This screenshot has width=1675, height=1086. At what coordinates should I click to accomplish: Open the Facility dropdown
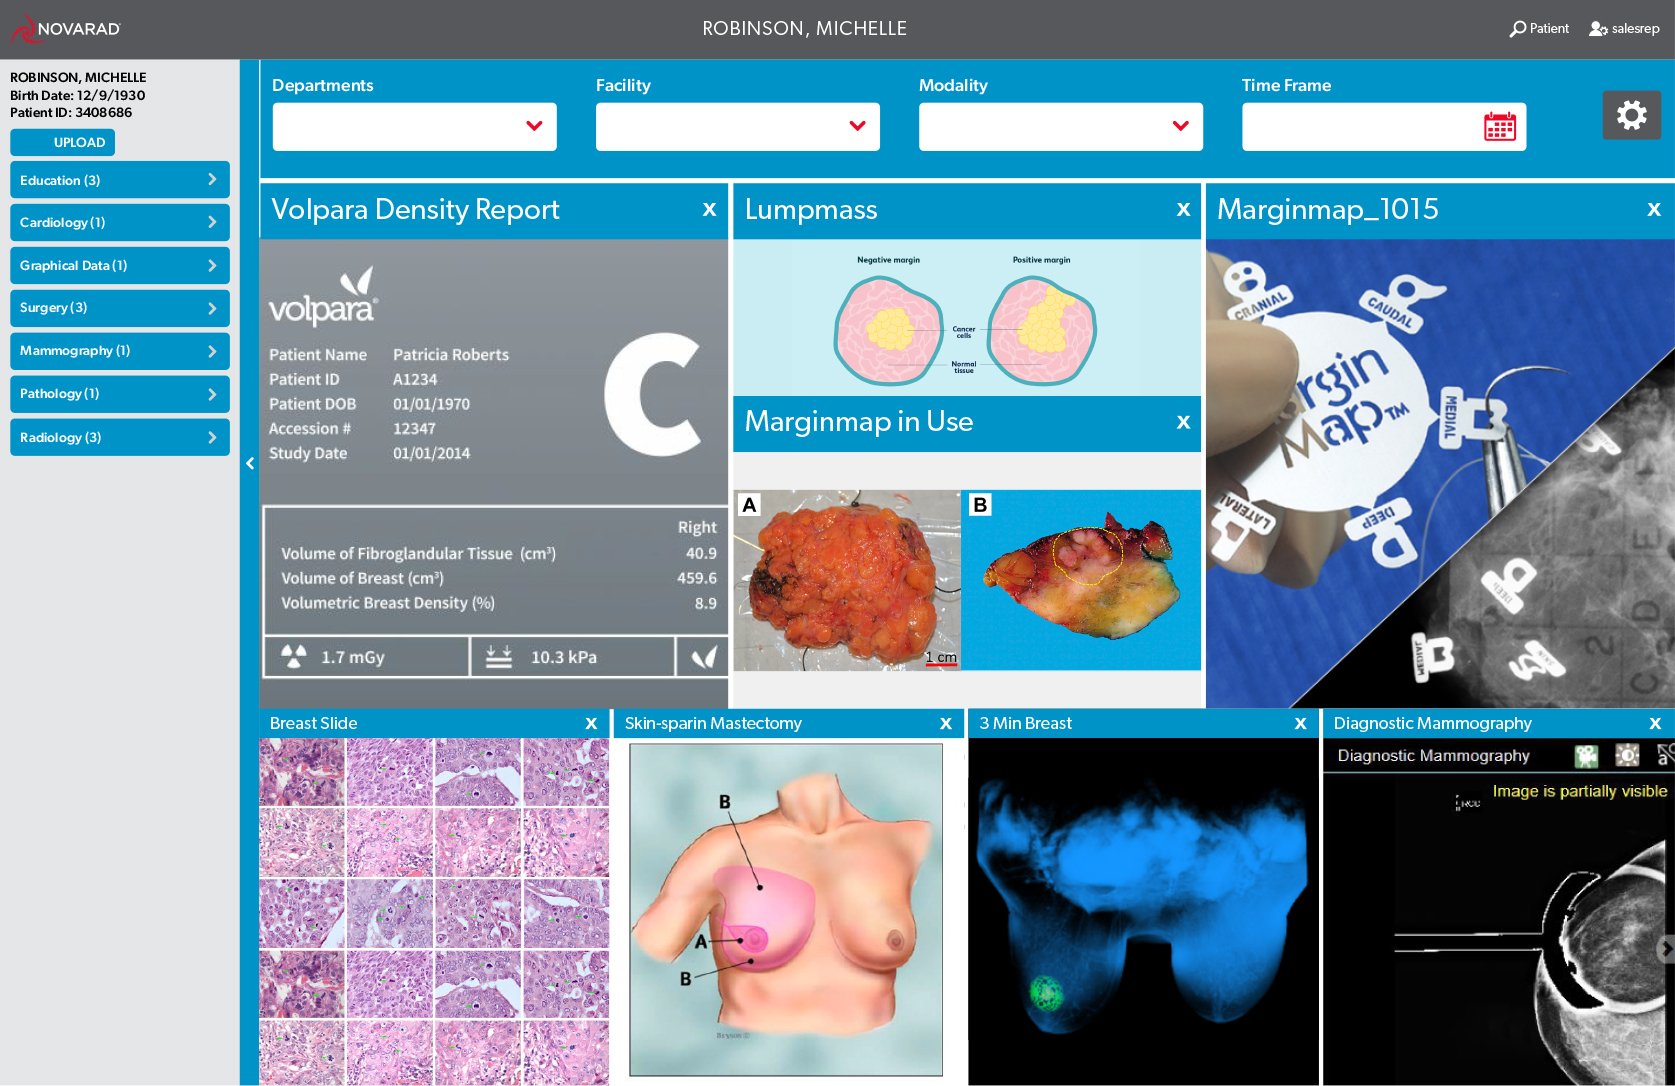[x=738, y=127]
